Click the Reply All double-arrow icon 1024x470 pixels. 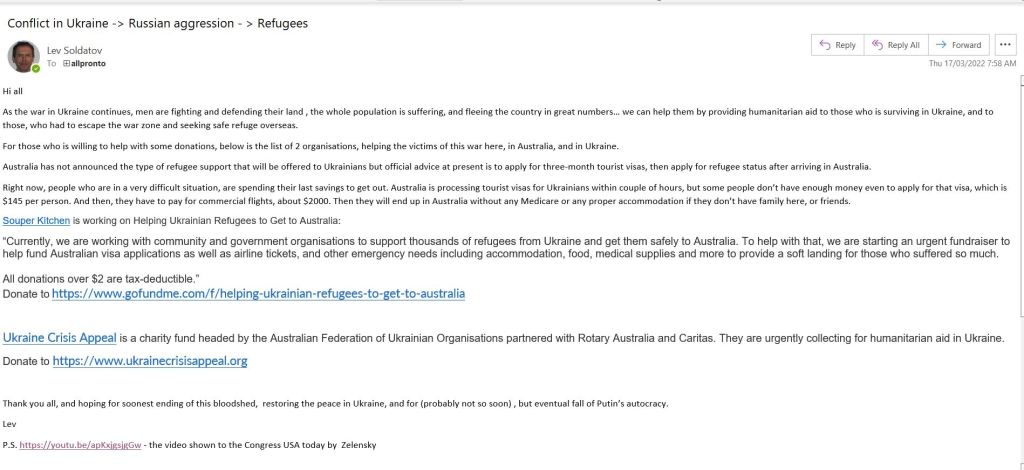877,45
